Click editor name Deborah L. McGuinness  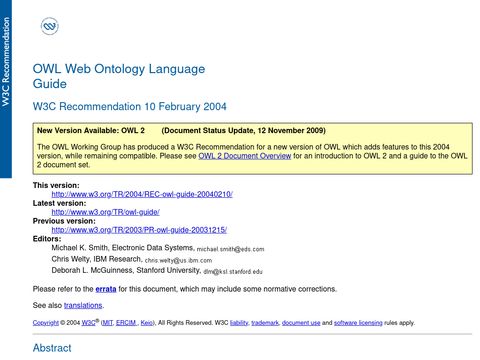click(92, 270)
